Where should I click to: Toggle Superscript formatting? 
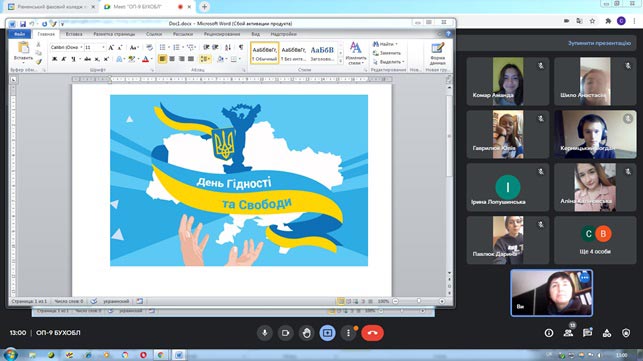tap(106, 59)
